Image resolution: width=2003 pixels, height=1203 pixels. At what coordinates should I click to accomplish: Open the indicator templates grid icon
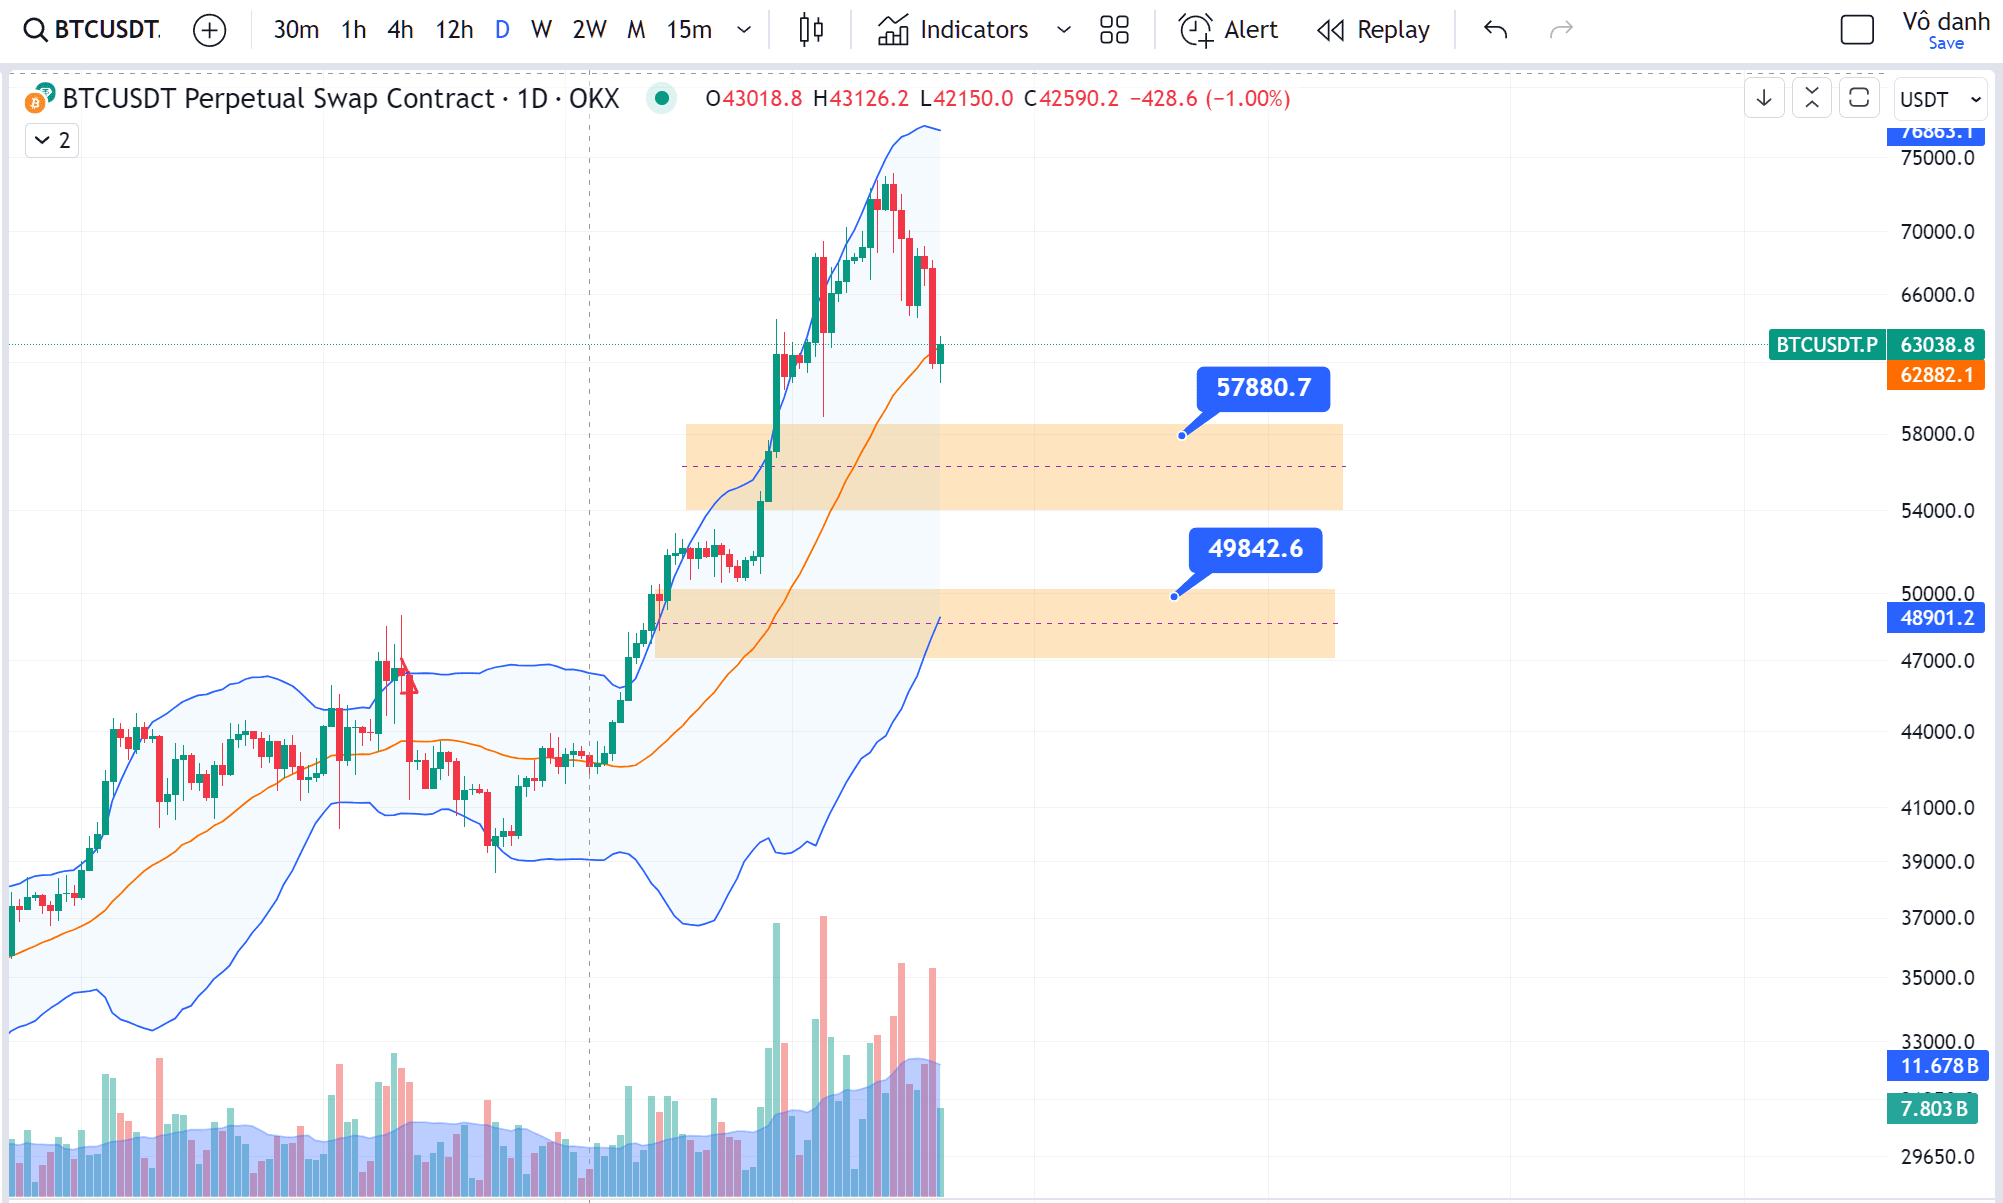point(1115,30)
